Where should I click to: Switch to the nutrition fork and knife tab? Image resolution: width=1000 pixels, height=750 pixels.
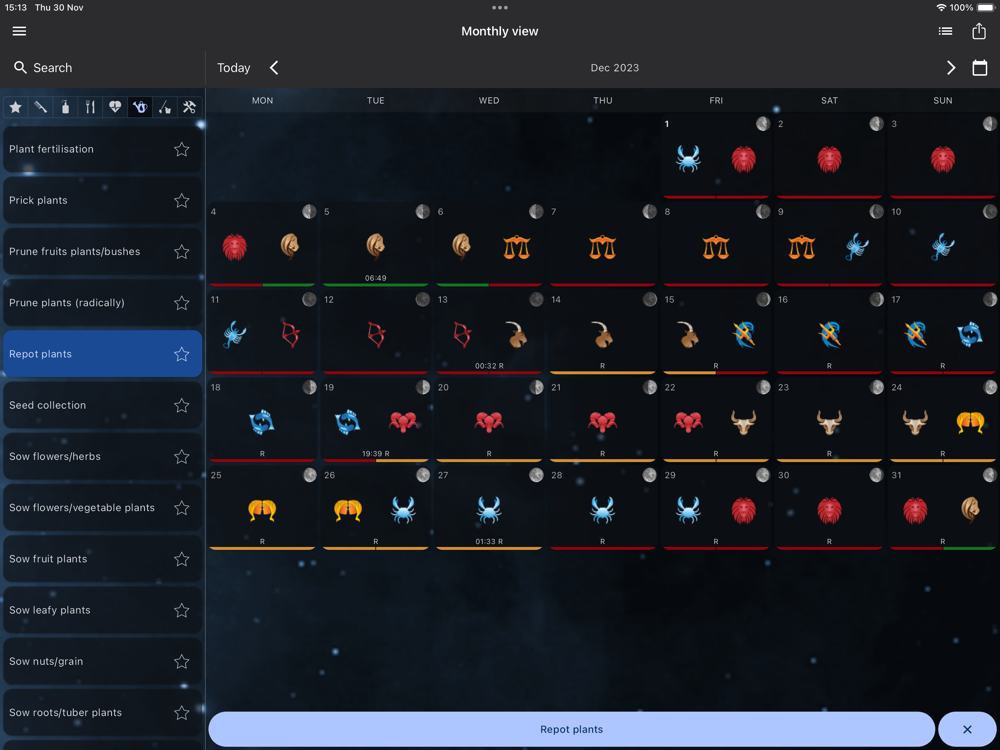click(x=90, y=107)
